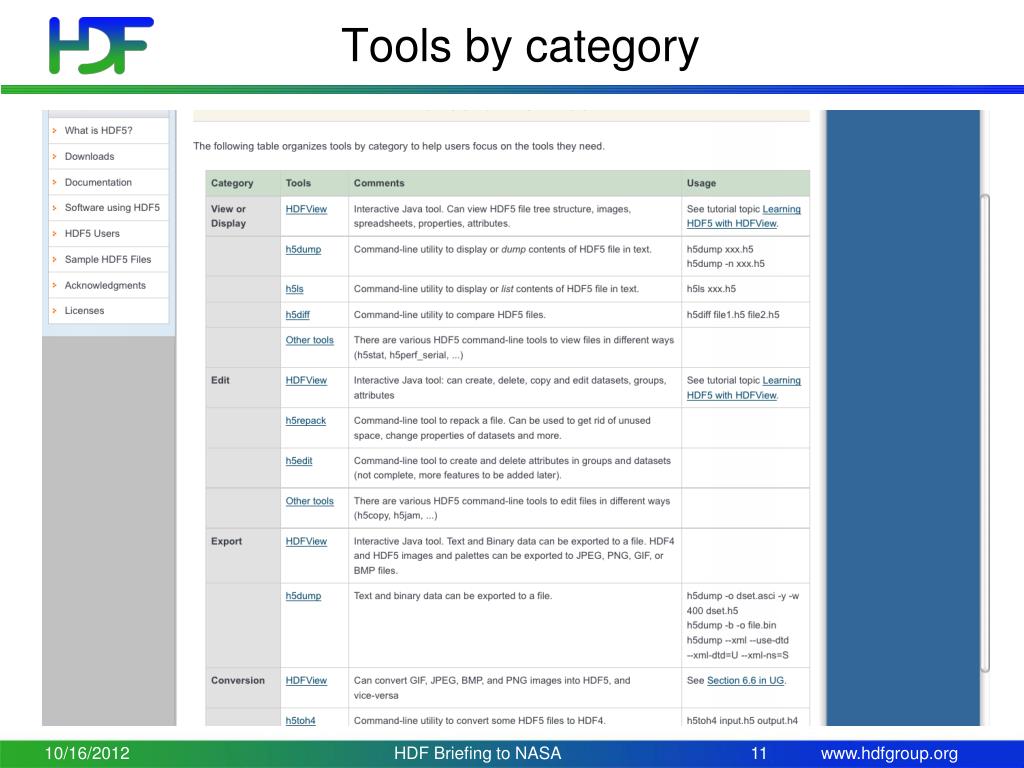
Task: Select 'Software using HDF5' in the sidebar
Action: click(x=112, y=208)
